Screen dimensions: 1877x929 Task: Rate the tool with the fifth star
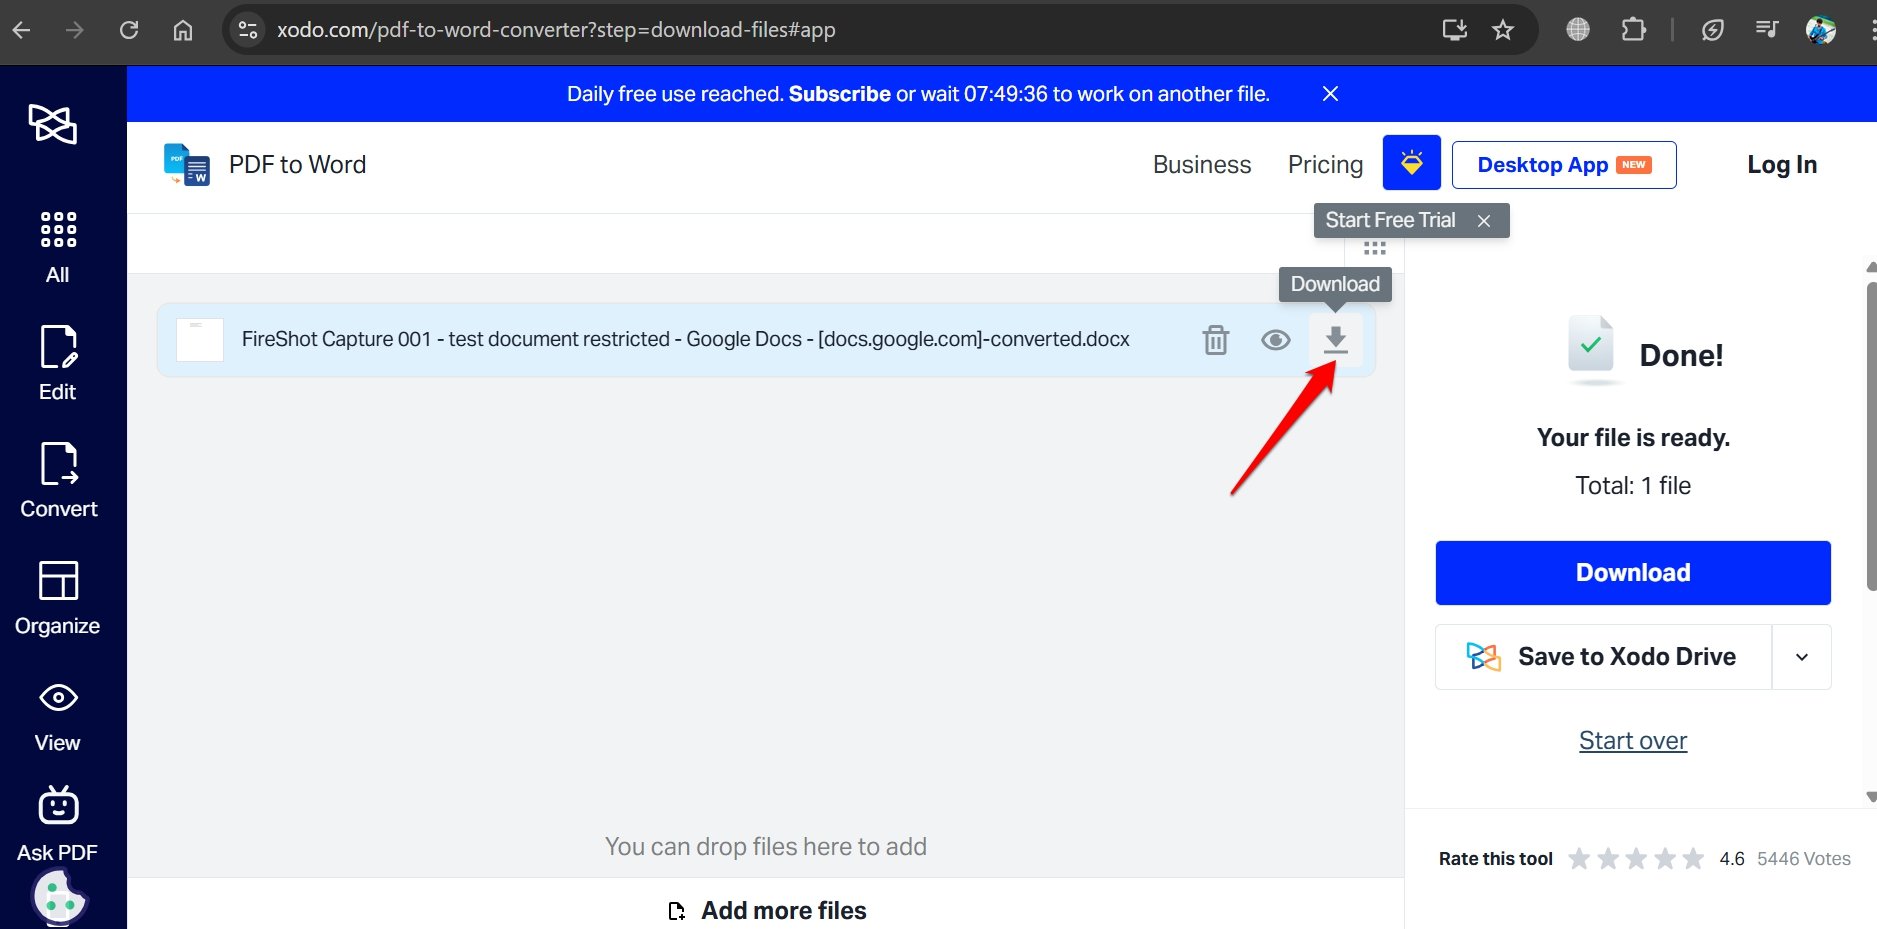[1693, 859]
